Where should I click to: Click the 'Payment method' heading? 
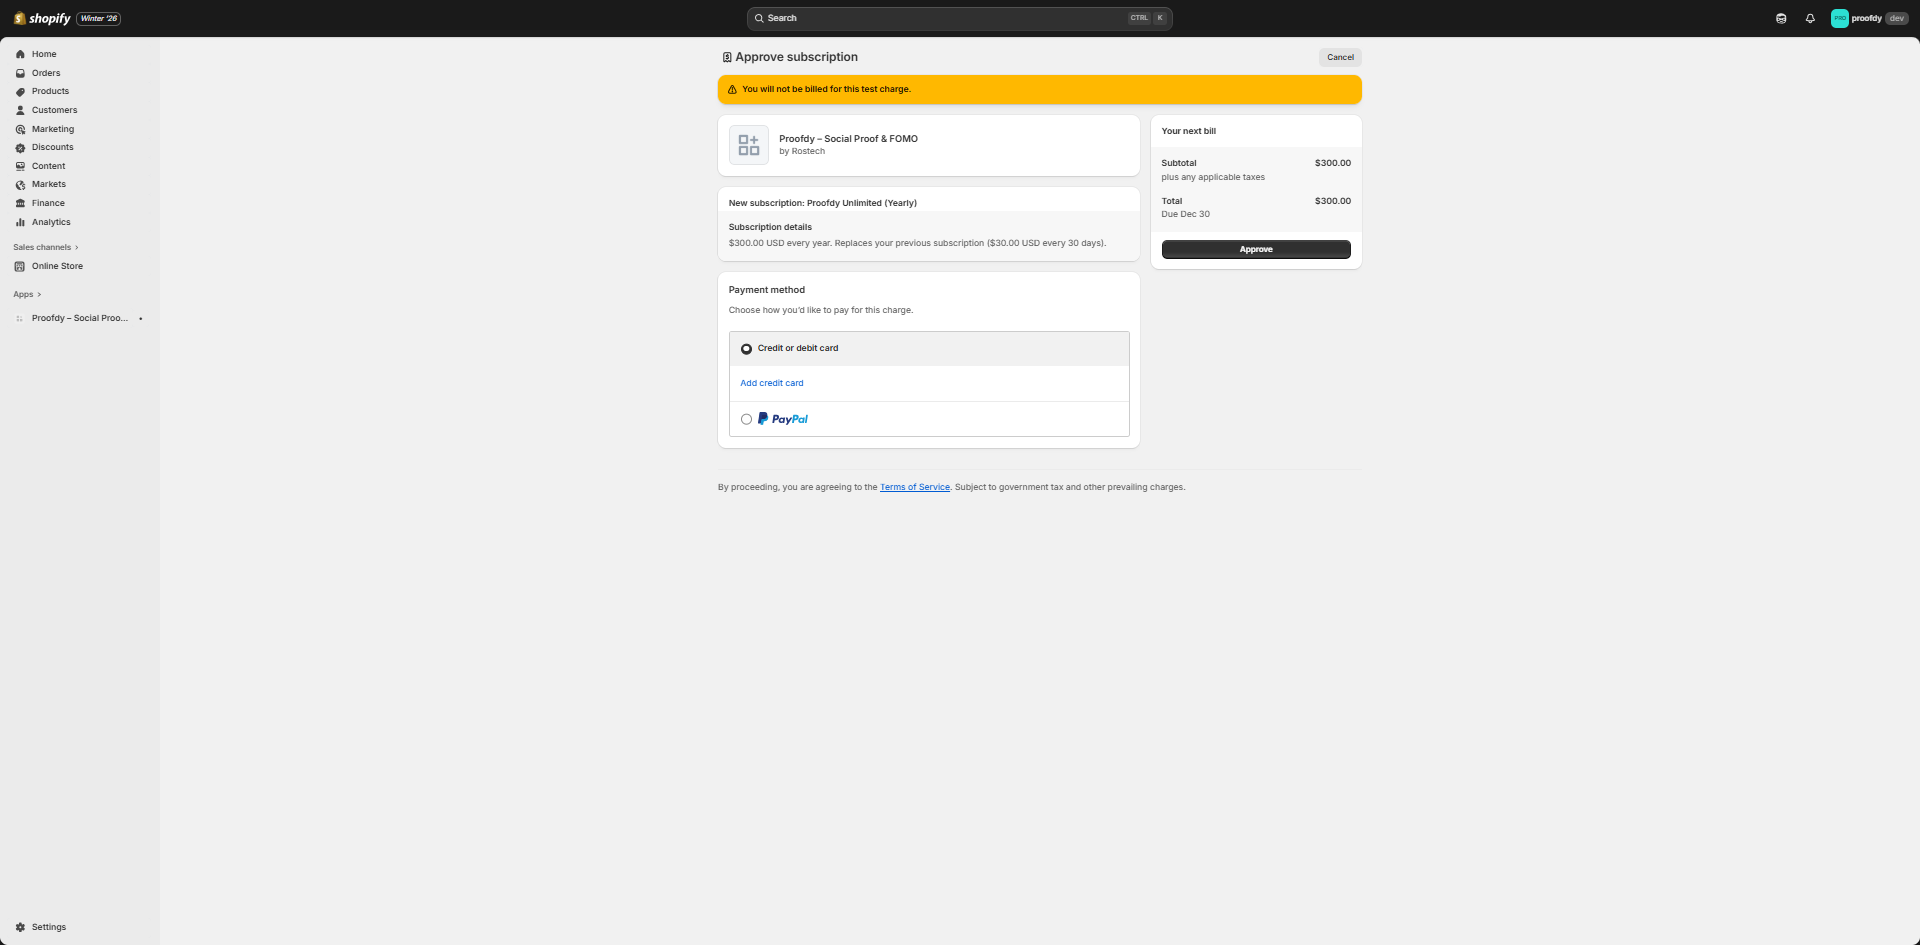(767, 290)
